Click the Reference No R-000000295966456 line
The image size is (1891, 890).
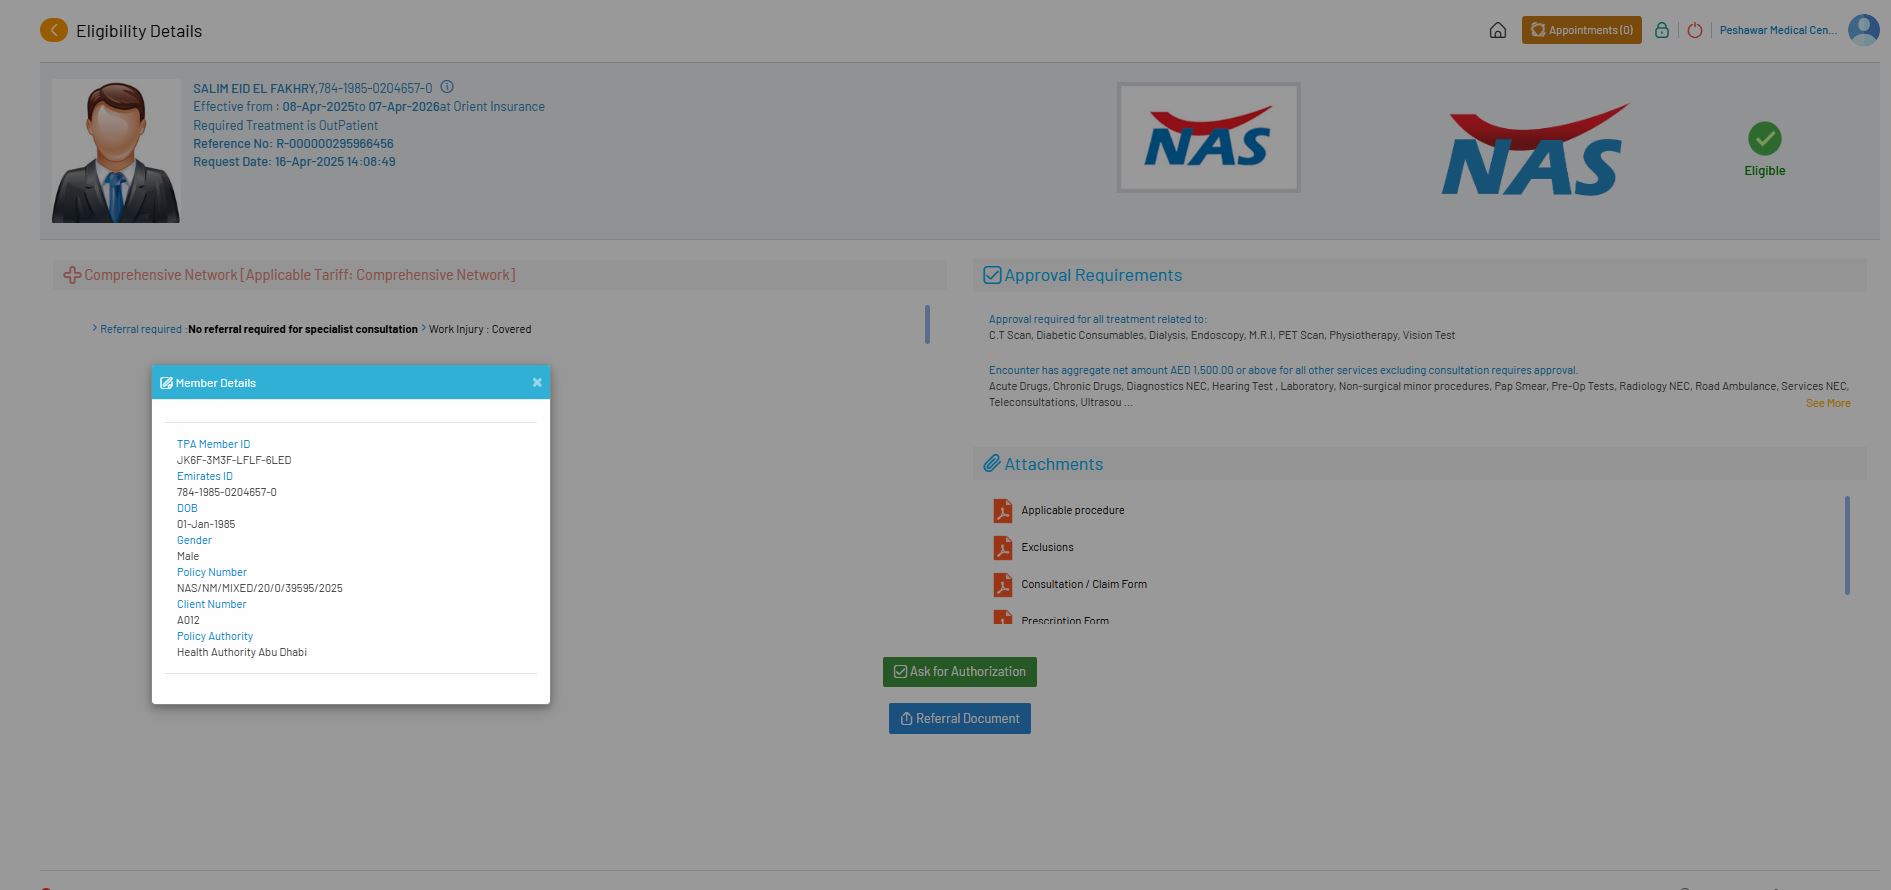point(293,143)
